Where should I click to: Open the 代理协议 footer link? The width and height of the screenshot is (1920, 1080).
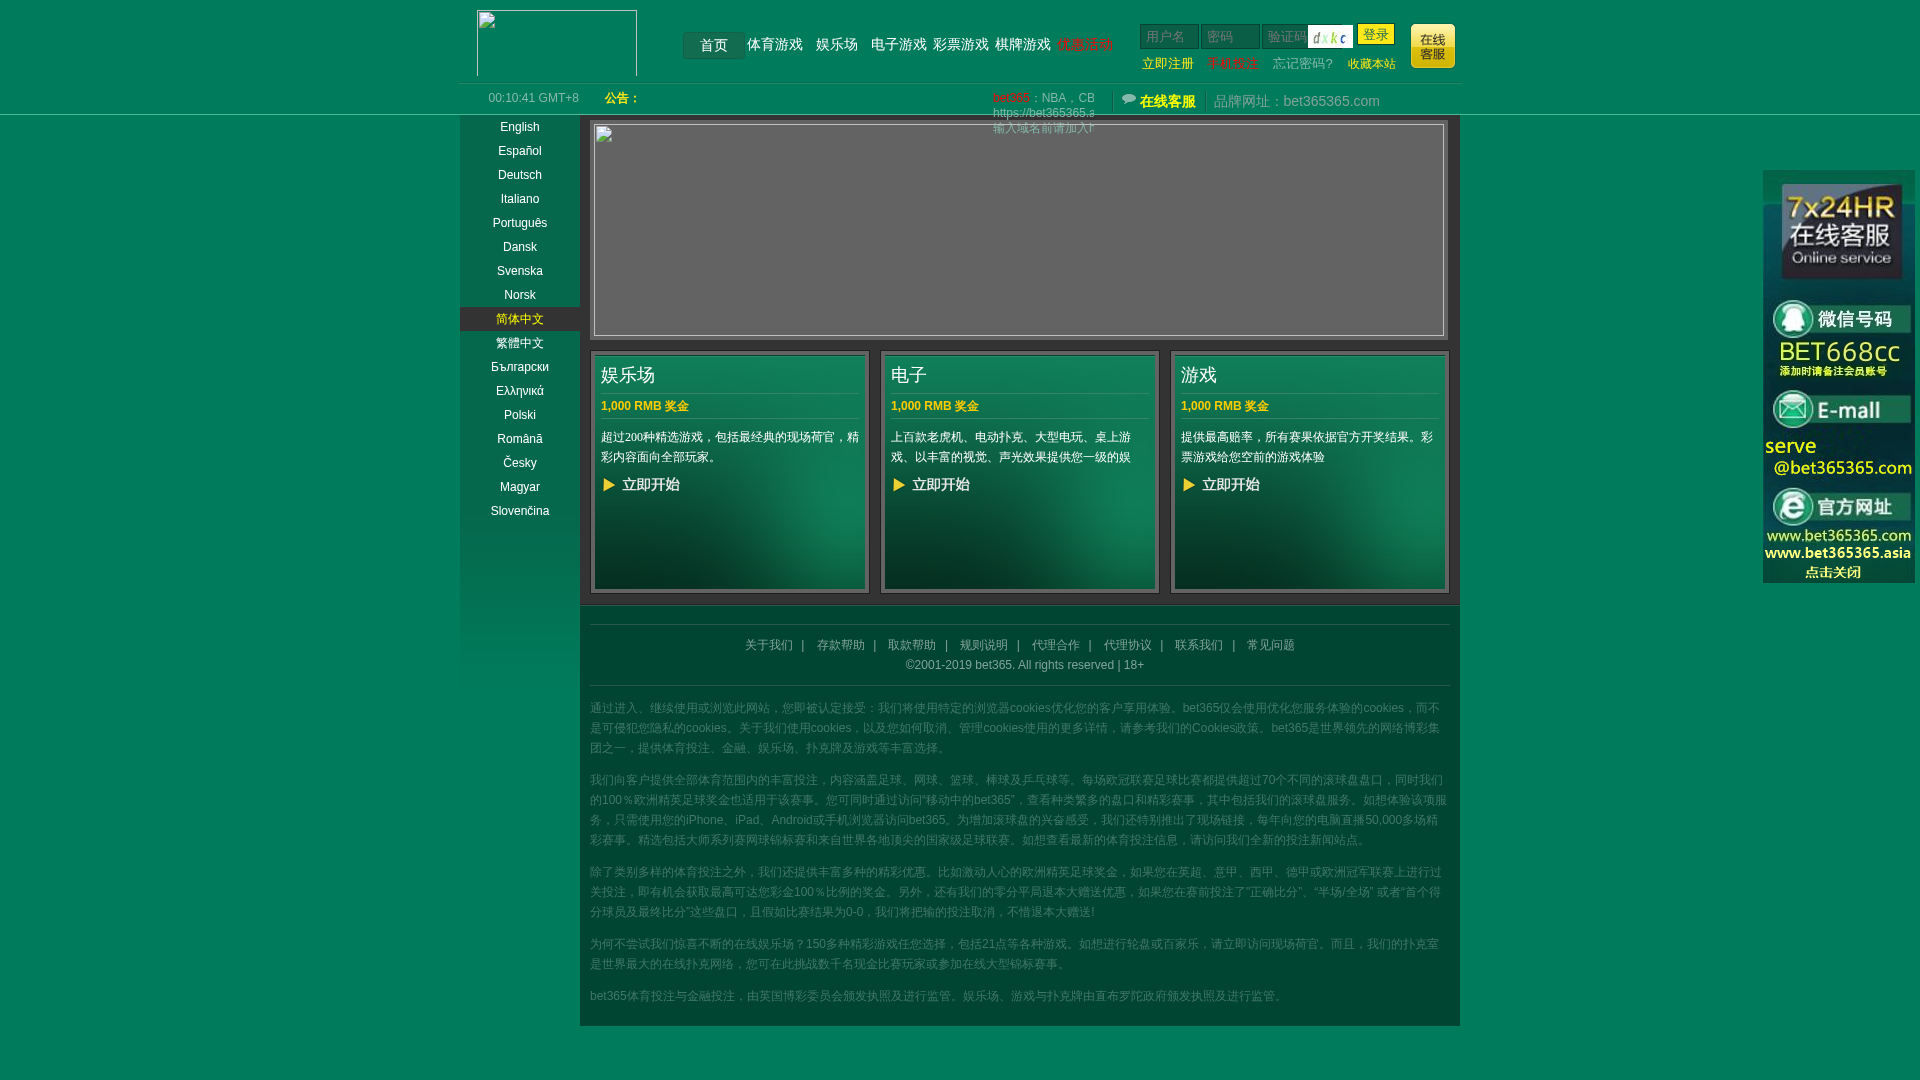(x=1128, y=645)
